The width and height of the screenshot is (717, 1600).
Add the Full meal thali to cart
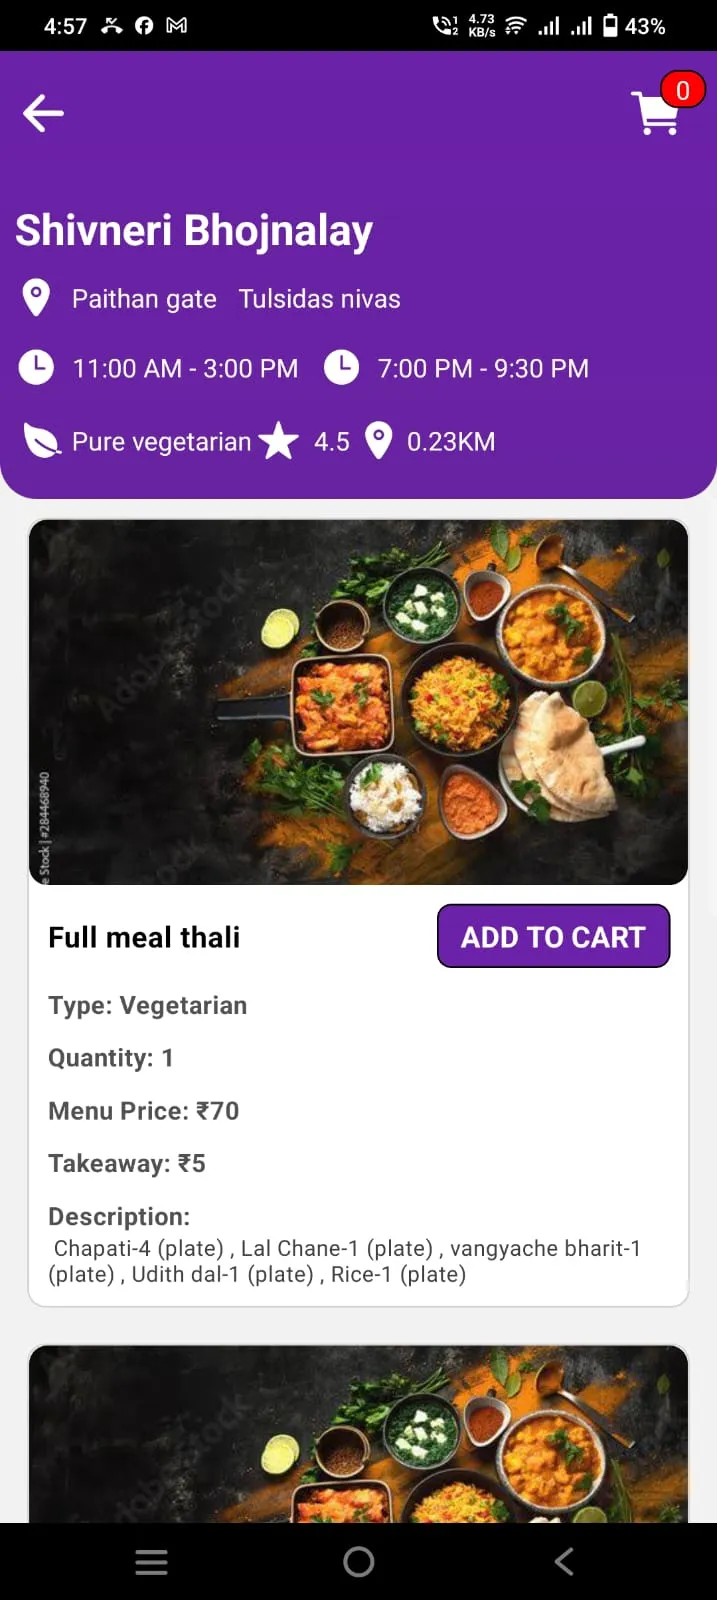pyautogui.click(x=553, y=936)
